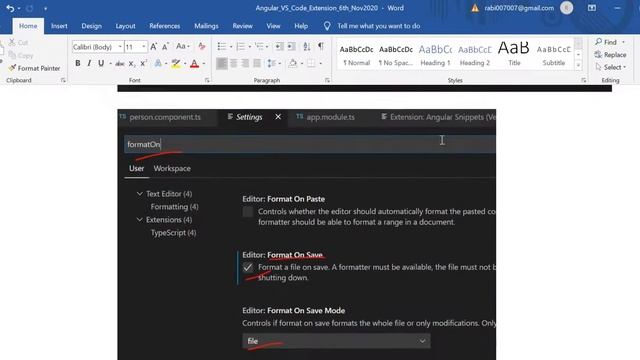Image resolution: width=640 pixels, height=360 pixels.
Task: Open the Paragraph settings dialog launcher
Action: (327, 80)
